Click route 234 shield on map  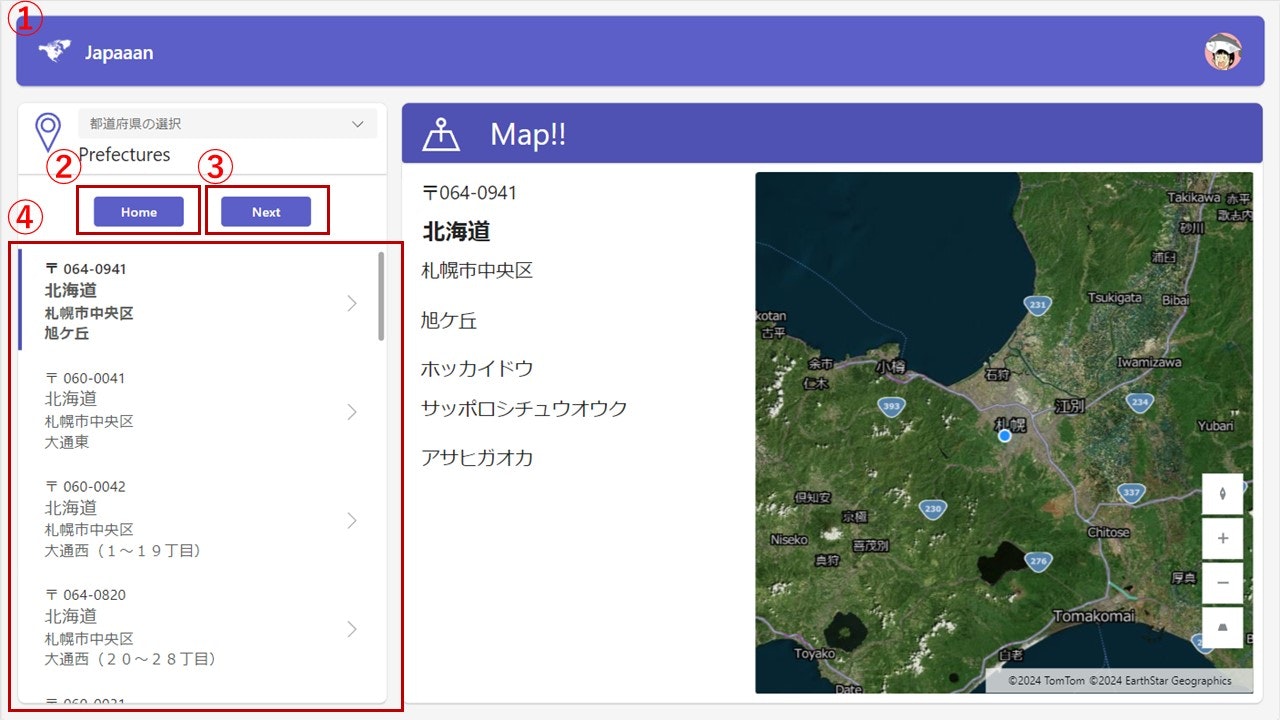[x=1138, y=401]
